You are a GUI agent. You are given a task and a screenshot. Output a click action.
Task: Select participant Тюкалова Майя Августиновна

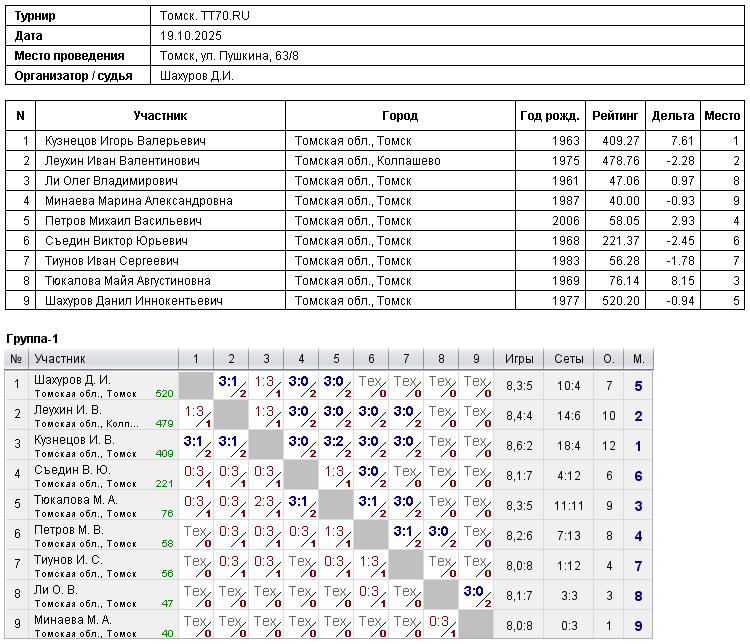[127, 281]
